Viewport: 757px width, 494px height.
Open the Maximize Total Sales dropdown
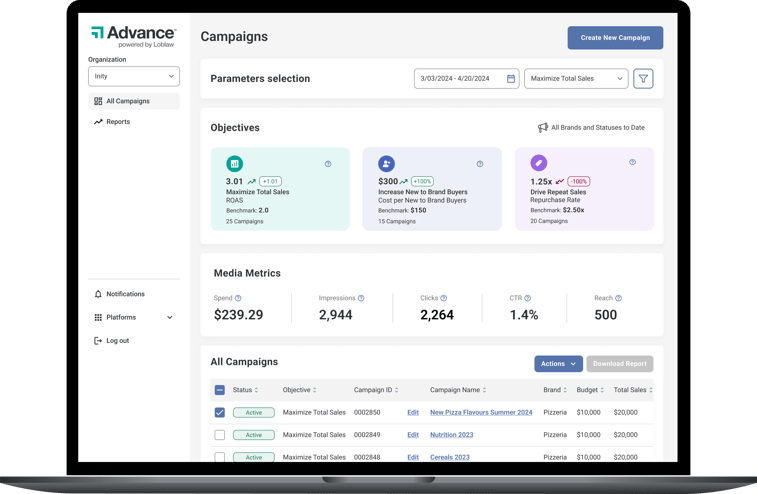pos(576,79)
